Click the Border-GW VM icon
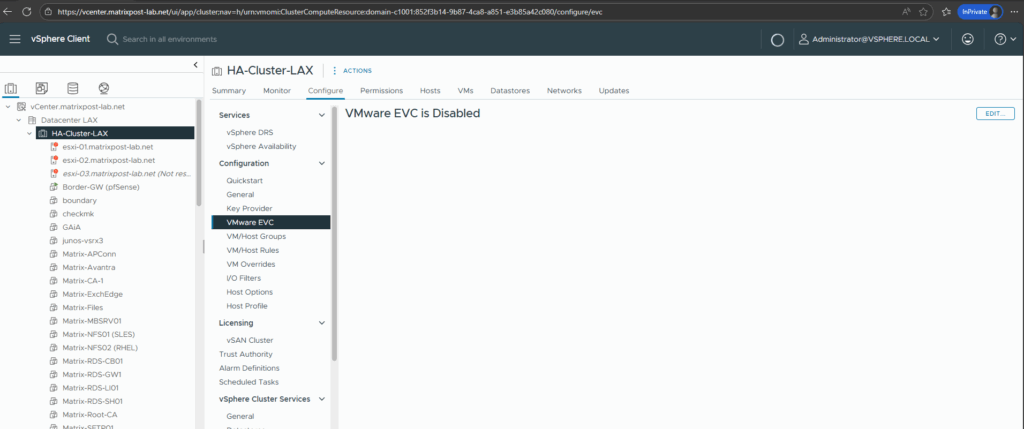The image size is (1024, 429). point(54,187)
